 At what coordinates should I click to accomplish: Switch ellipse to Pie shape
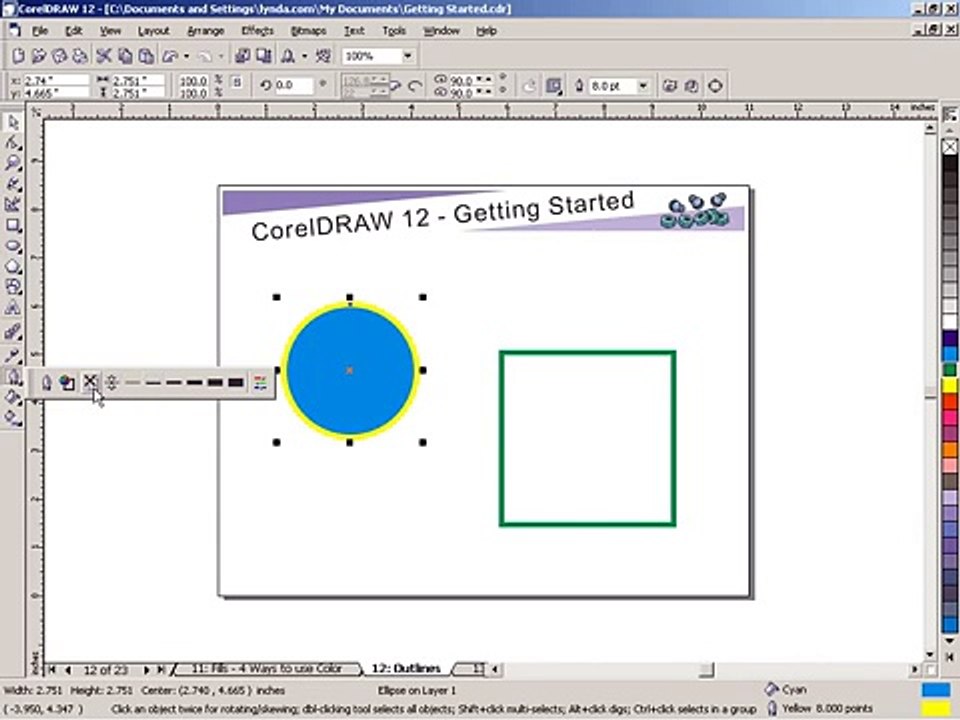click(395, 86)
